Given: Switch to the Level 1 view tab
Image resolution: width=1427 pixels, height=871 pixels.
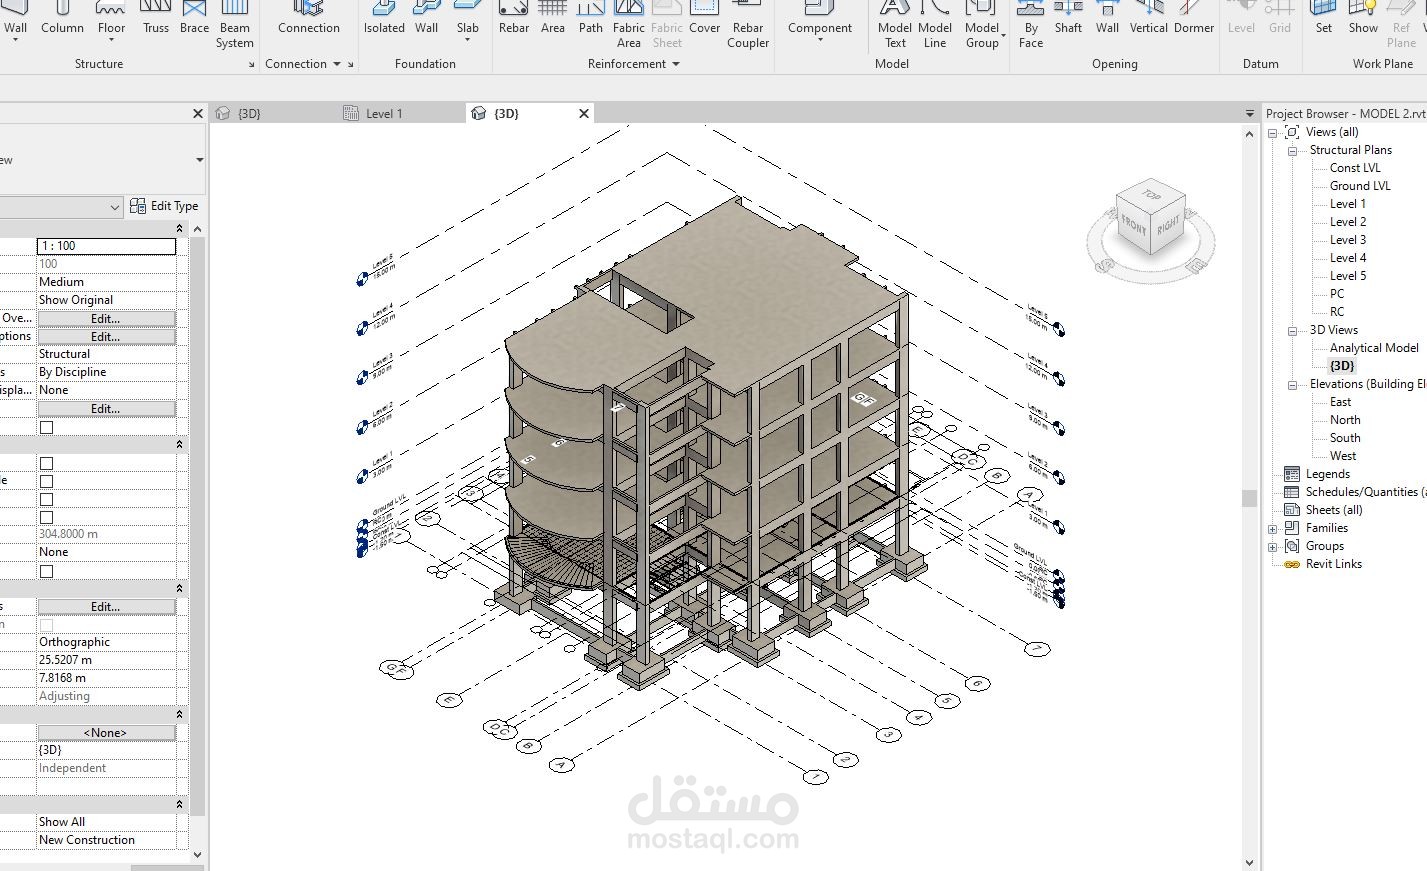Looking at the screenshot, I should point(383,113).
